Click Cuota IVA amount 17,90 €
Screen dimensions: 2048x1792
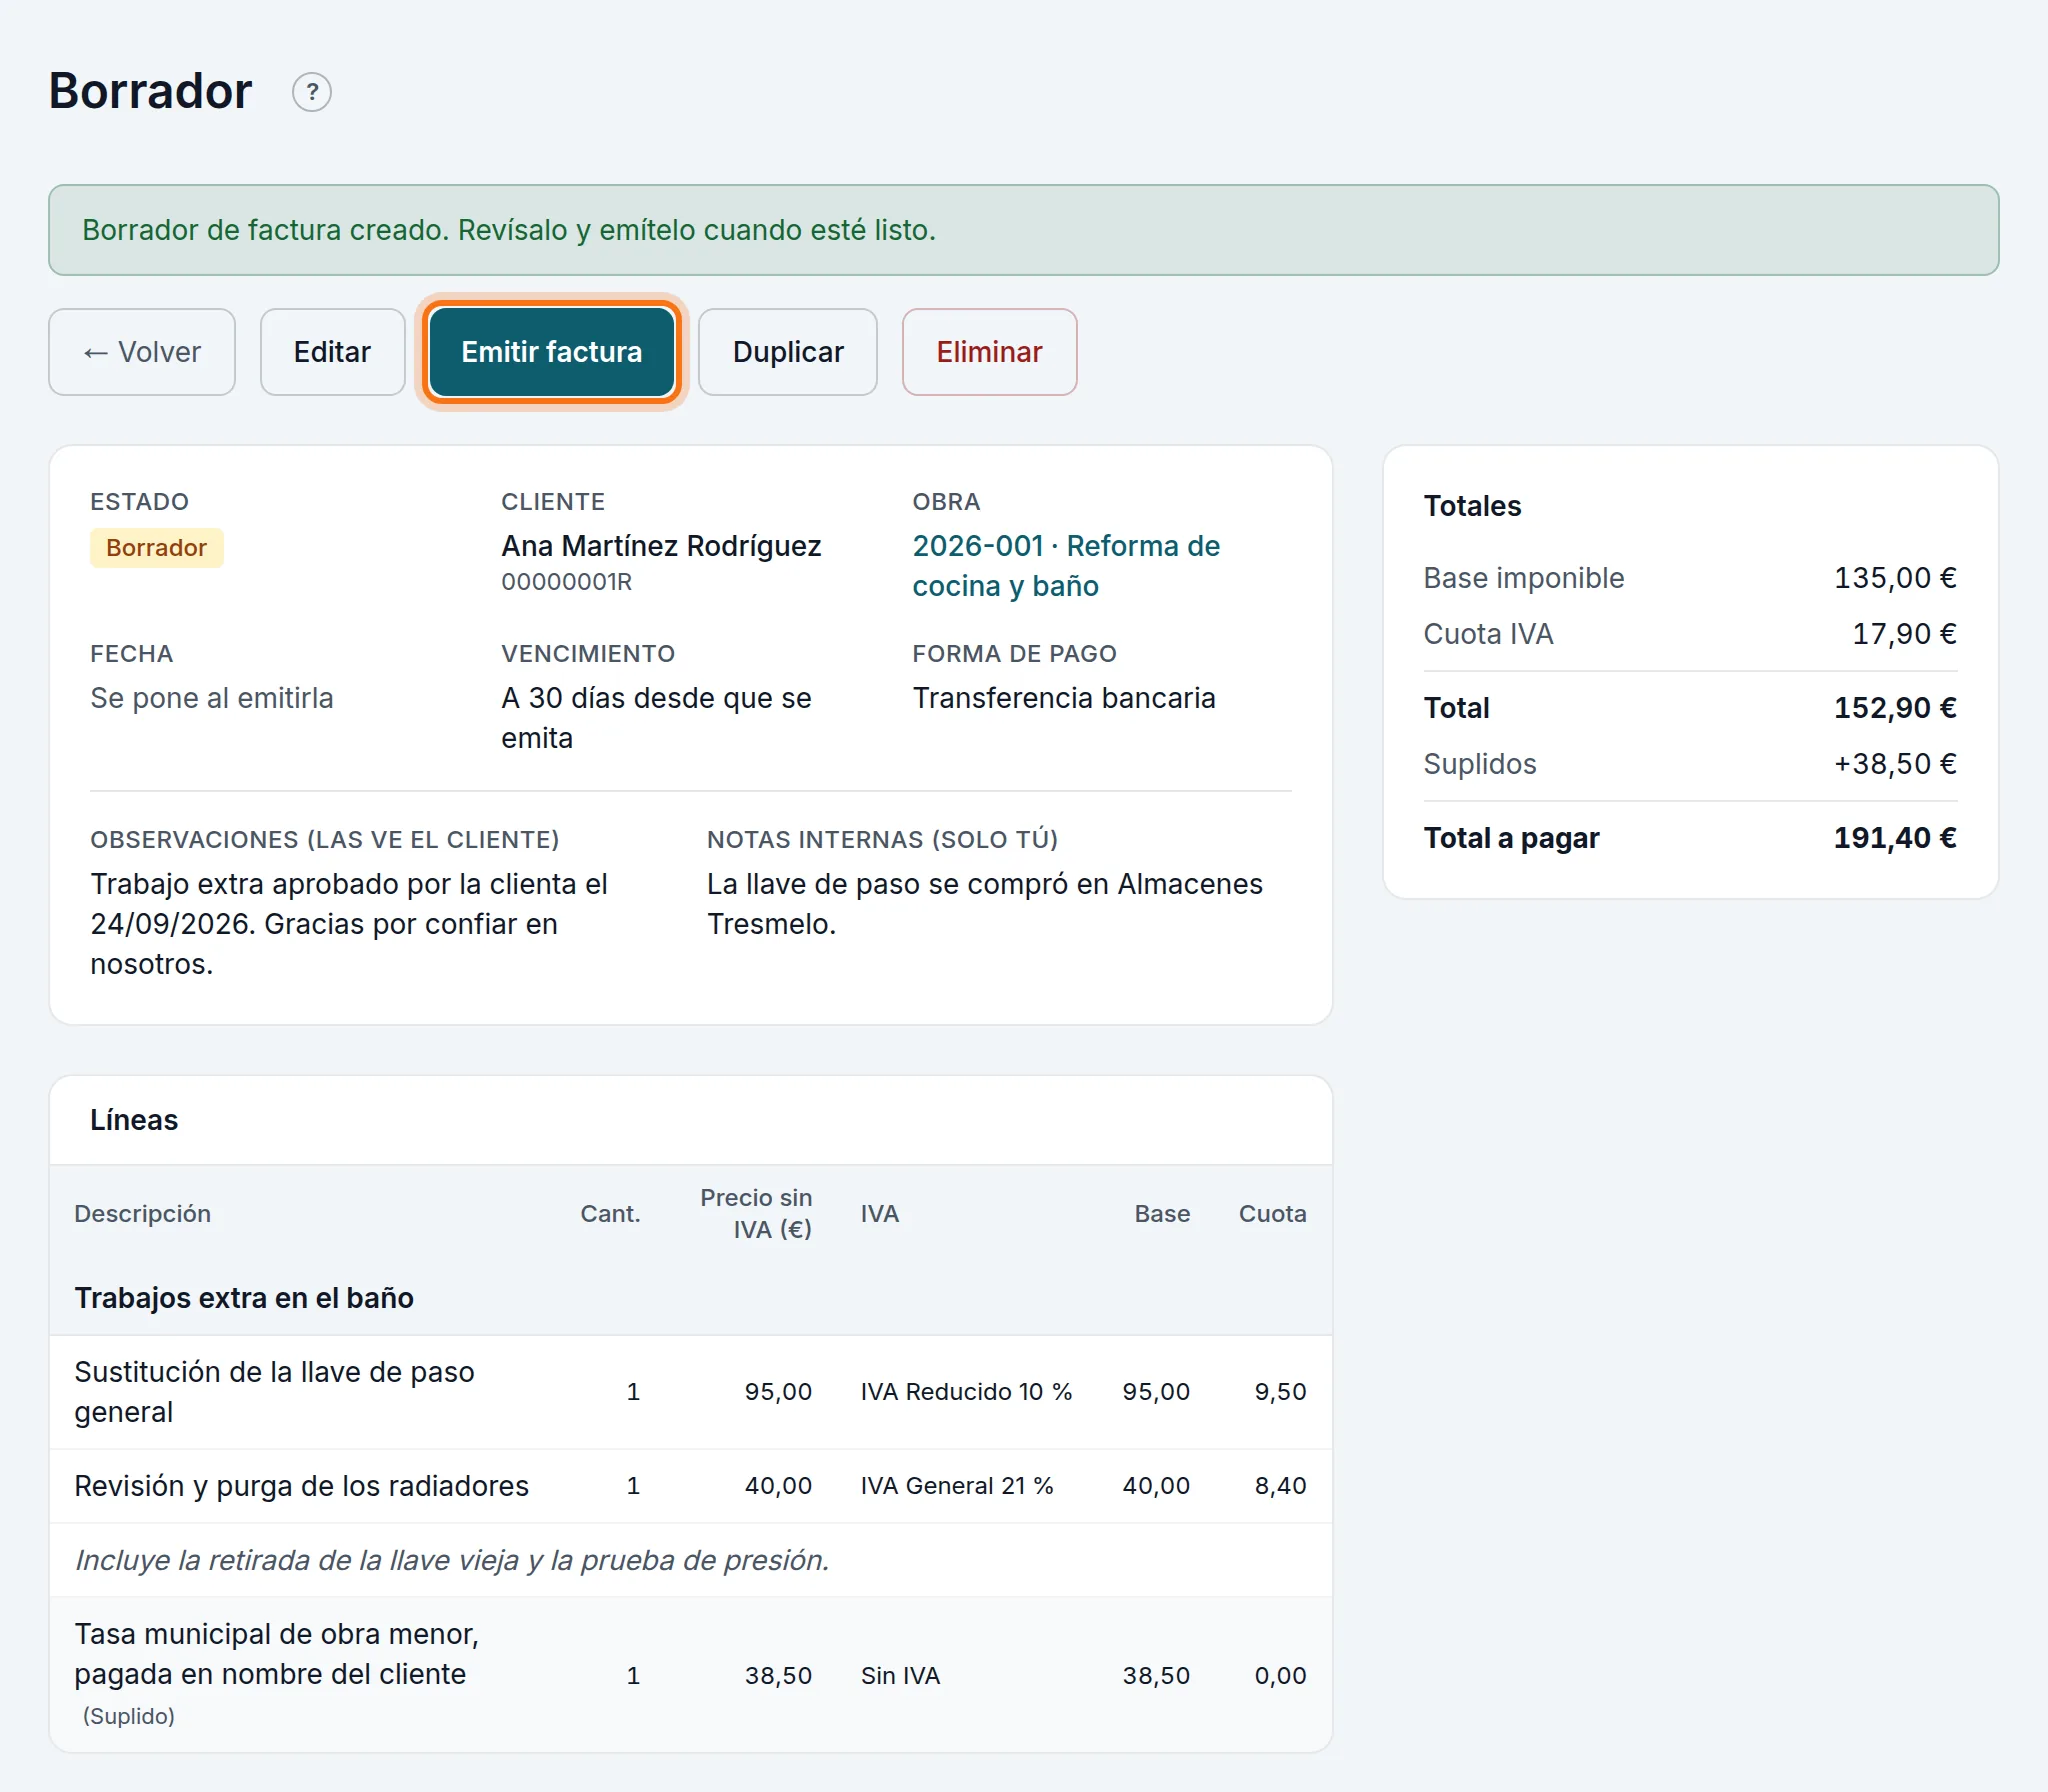pyautogui.click(x=1904, y=634)
